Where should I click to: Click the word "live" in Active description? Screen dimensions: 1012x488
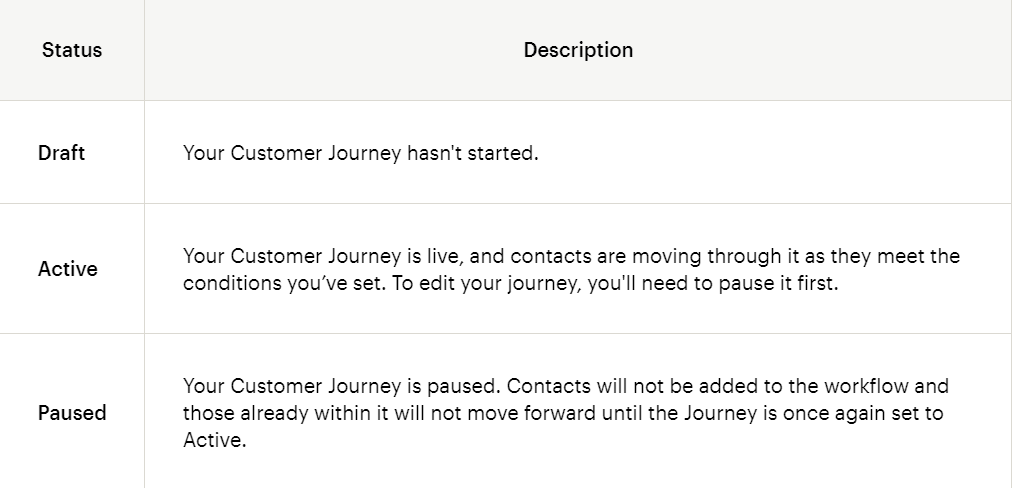(442, 256)
